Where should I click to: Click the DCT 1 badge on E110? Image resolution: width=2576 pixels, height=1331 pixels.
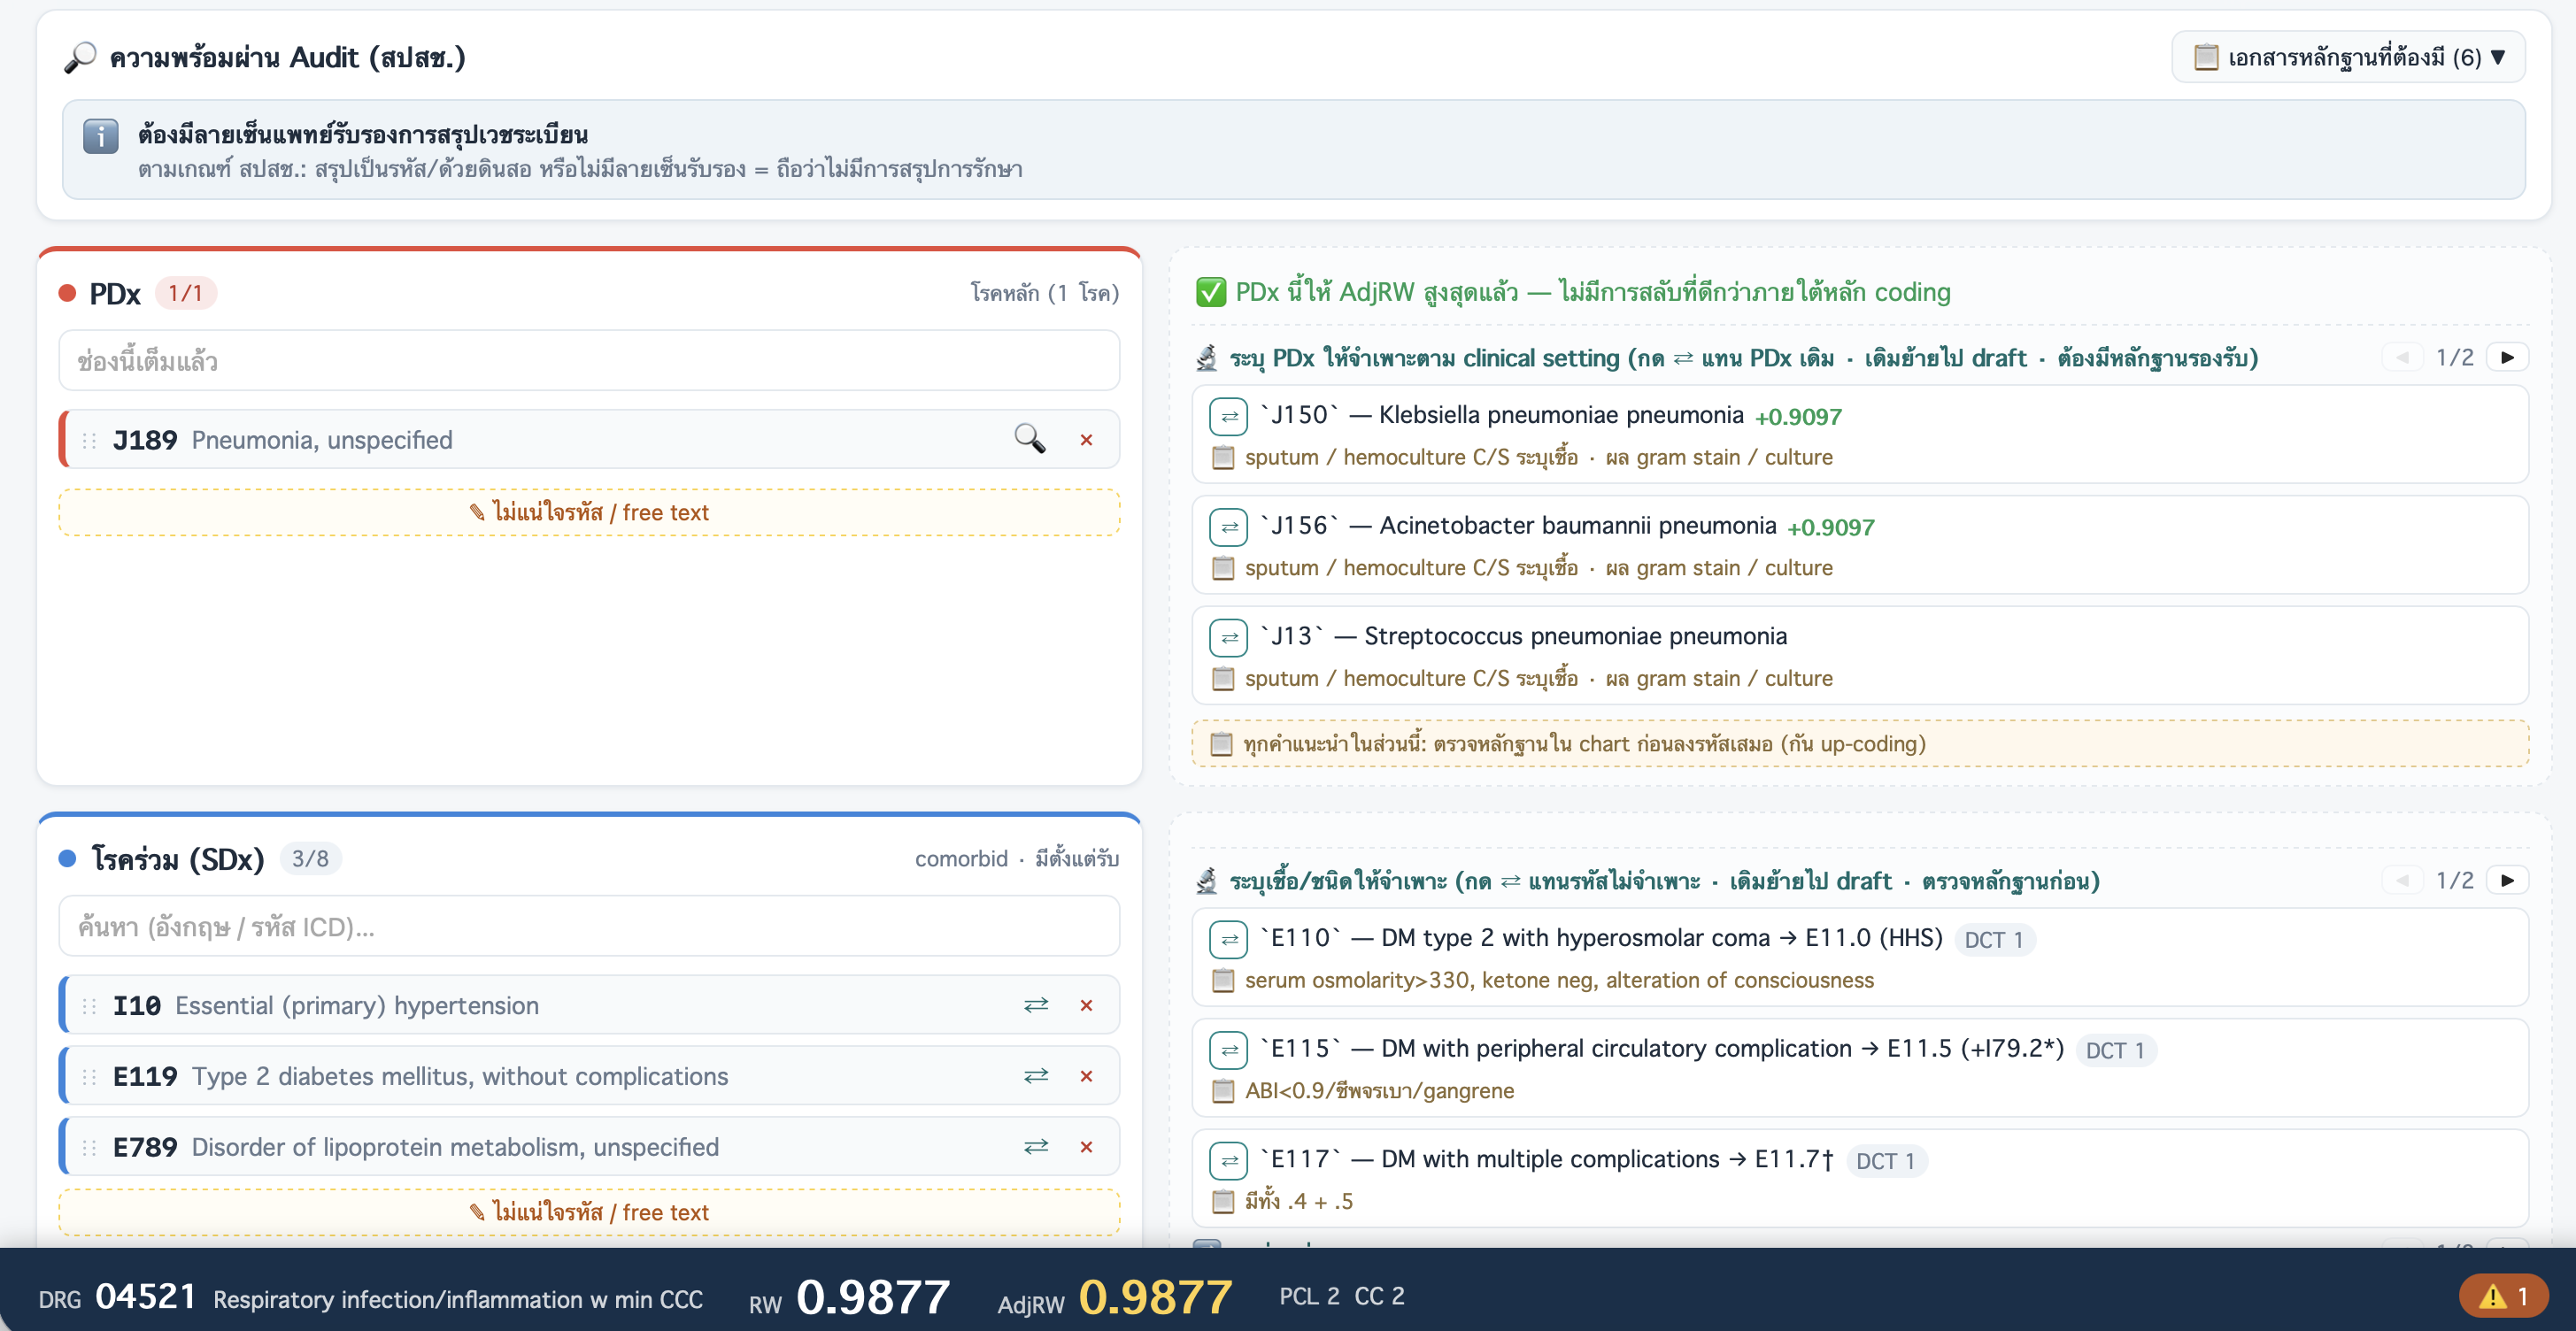1994,939
